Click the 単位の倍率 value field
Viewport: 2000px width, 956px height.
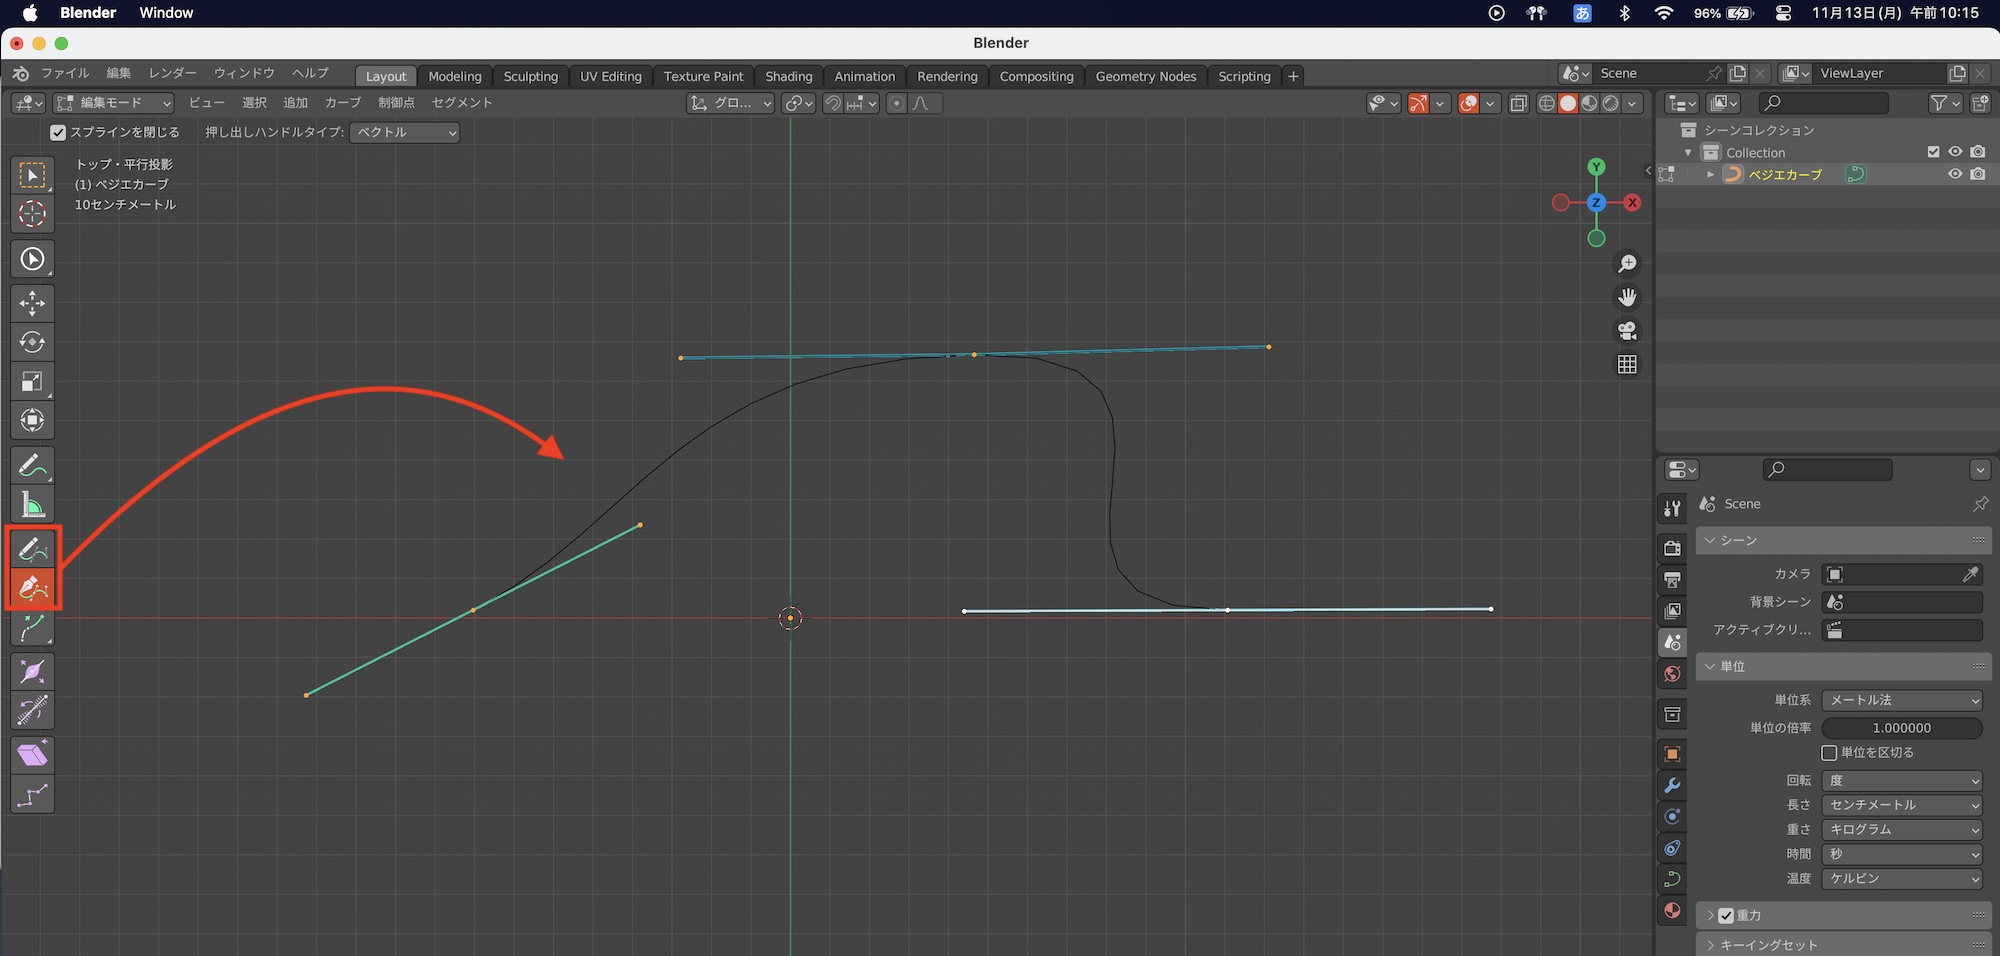tap(1901, 728)
